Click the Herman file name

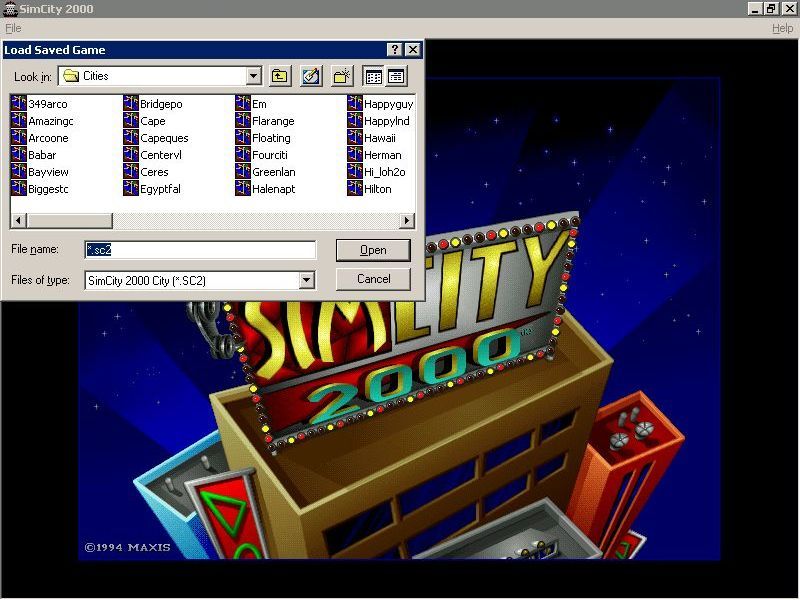tap(383, 155)
